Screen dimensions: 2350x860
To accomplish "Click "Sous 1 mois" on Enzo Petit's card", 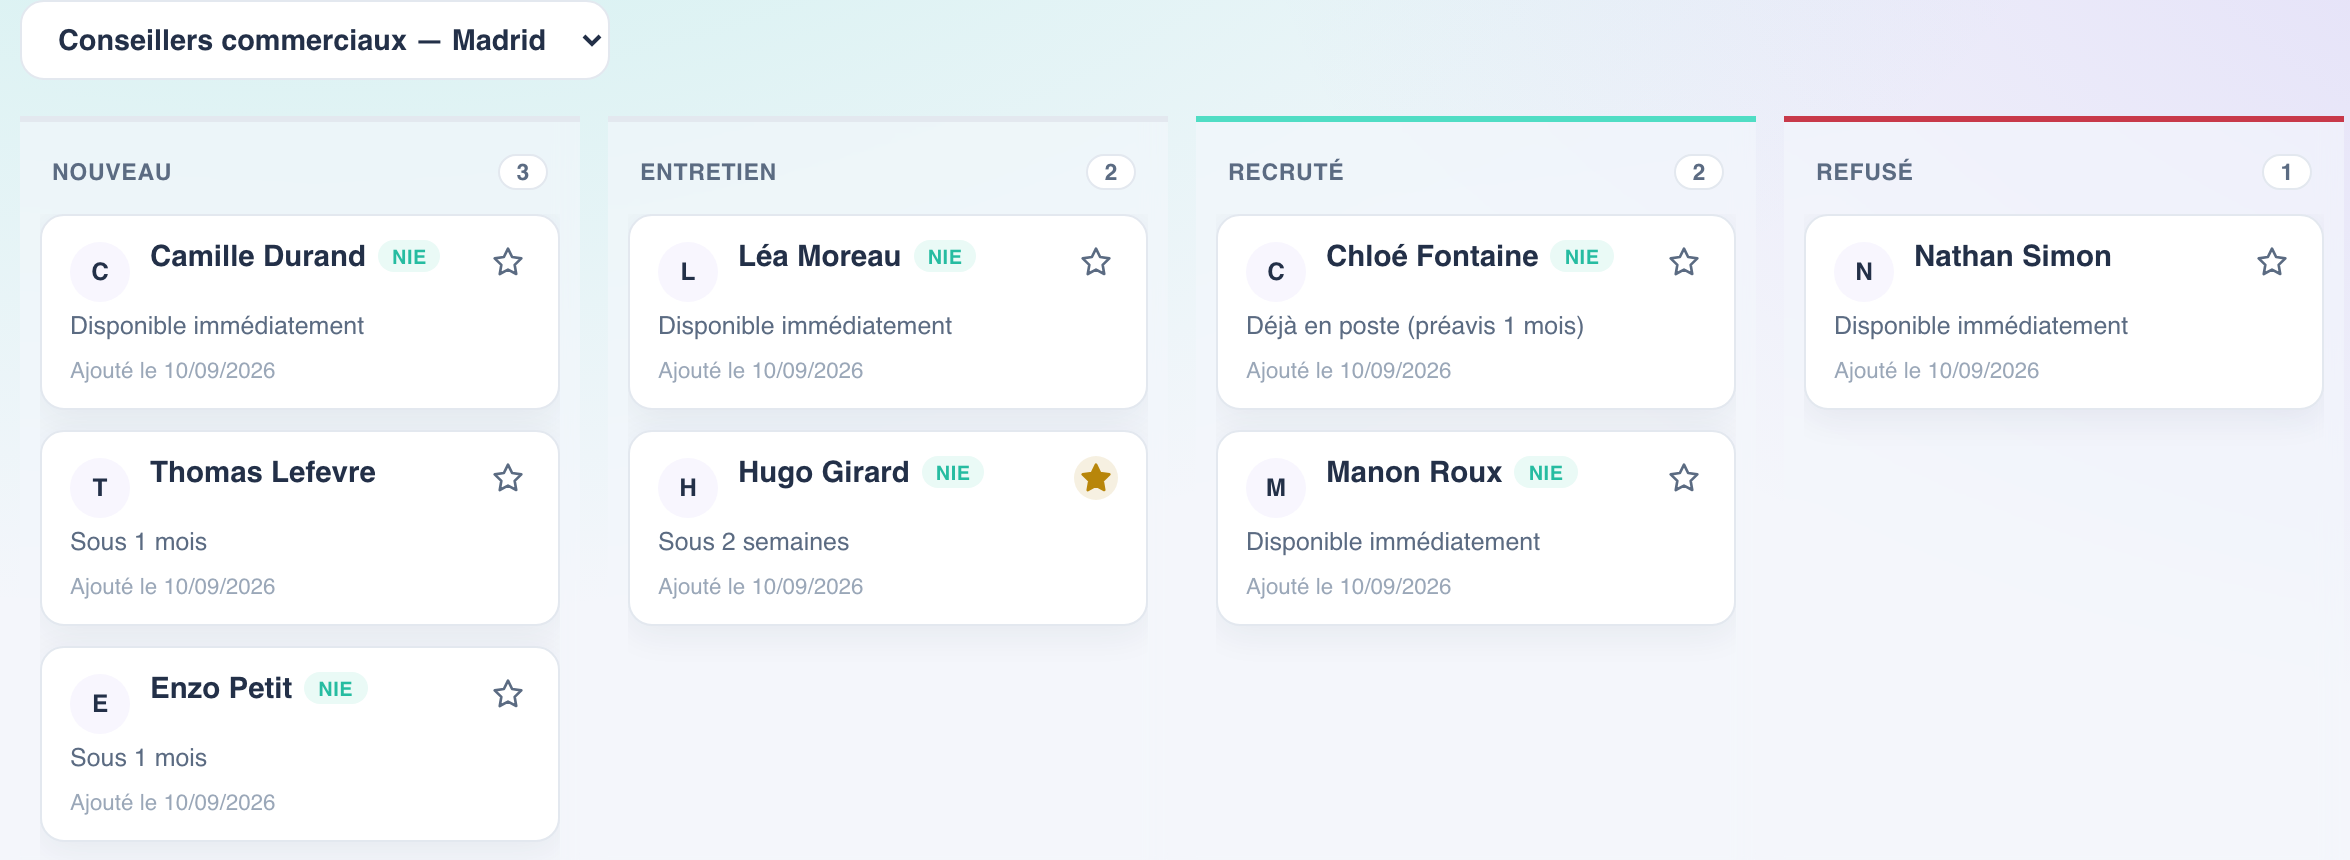I will coord(138,758).
